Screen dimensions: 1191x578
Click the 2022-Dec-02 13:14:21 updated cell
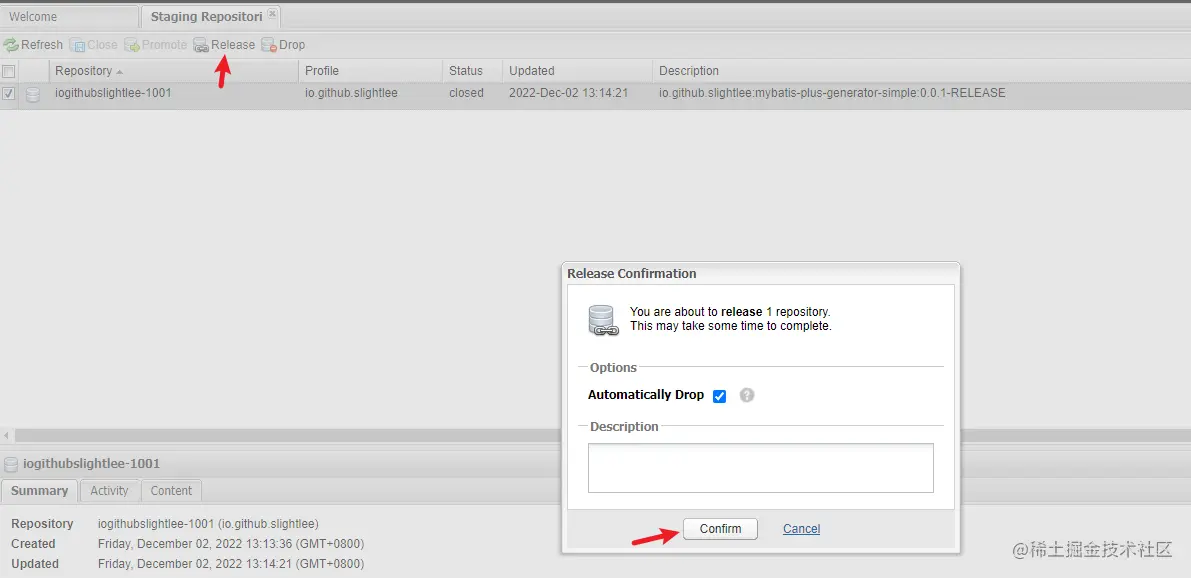[568, 93]
